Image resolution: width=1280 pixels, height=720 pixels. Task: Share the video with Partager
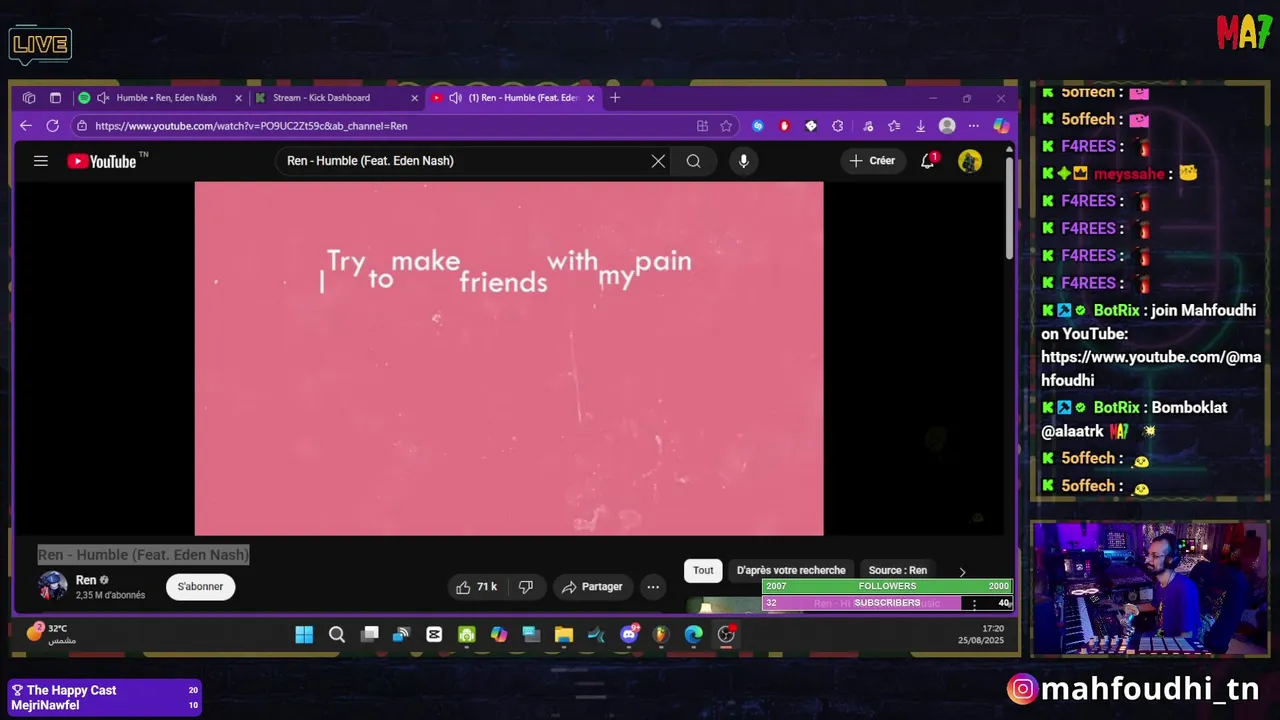(592, 587)
